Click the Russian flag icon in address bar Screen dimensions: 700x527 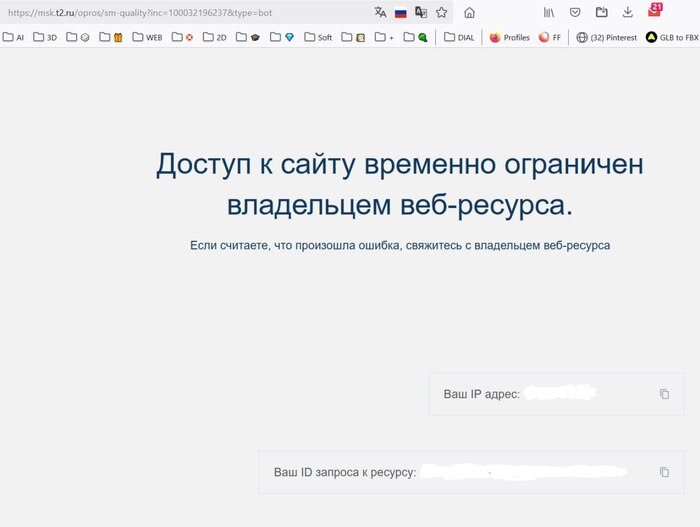click(401, 13)
